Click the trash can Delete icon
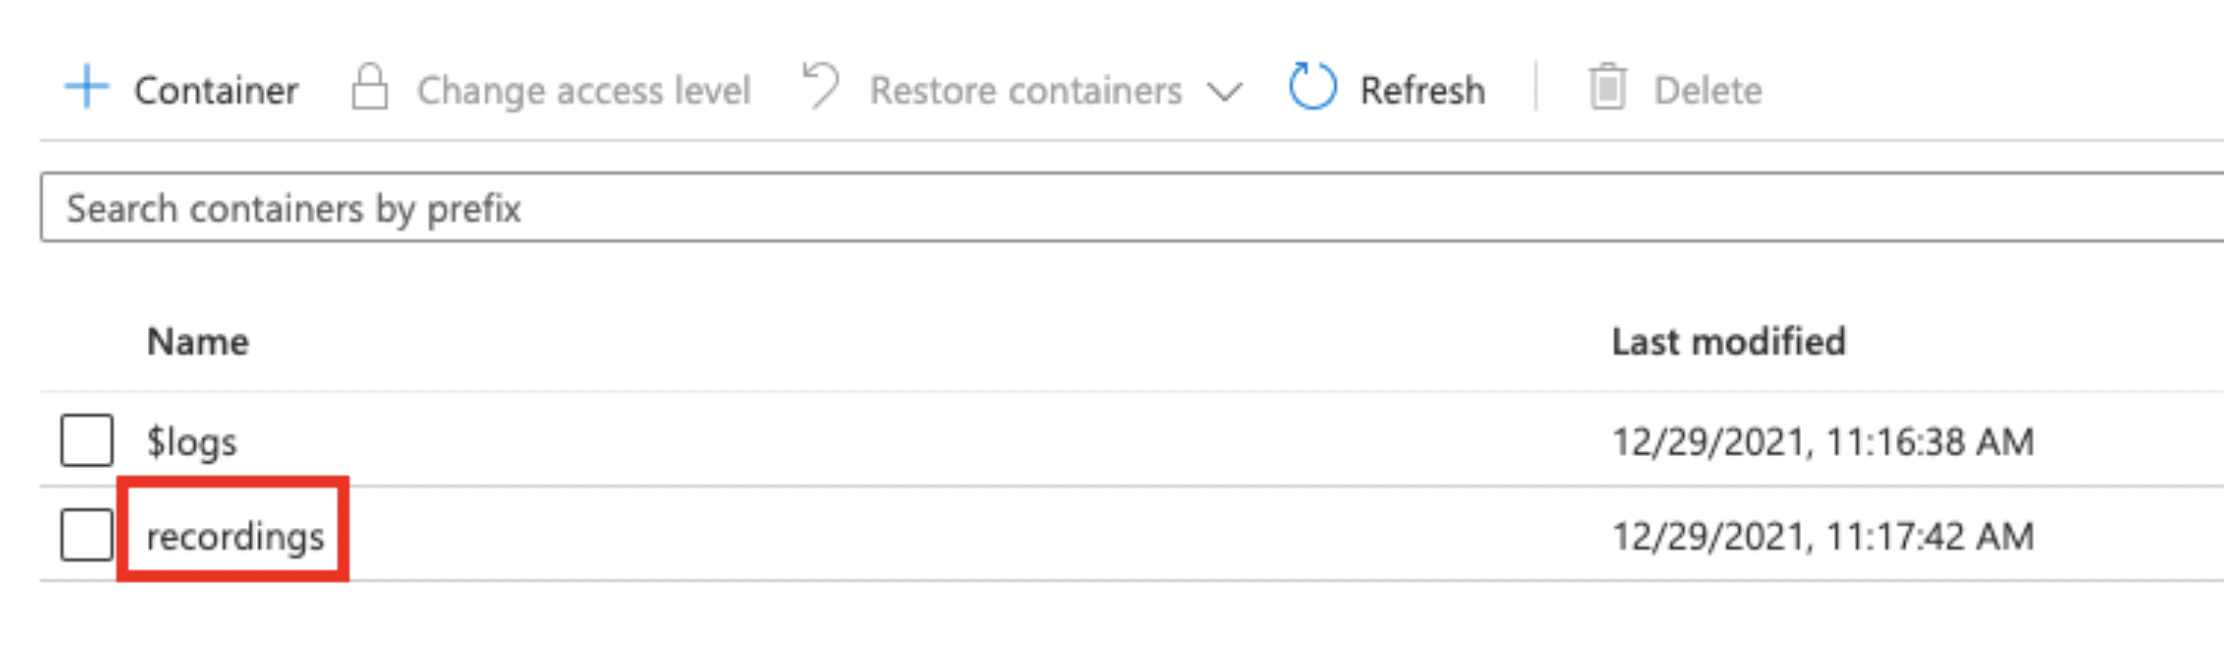This screenshot has height=668, width=2224. coord(1607,87)
